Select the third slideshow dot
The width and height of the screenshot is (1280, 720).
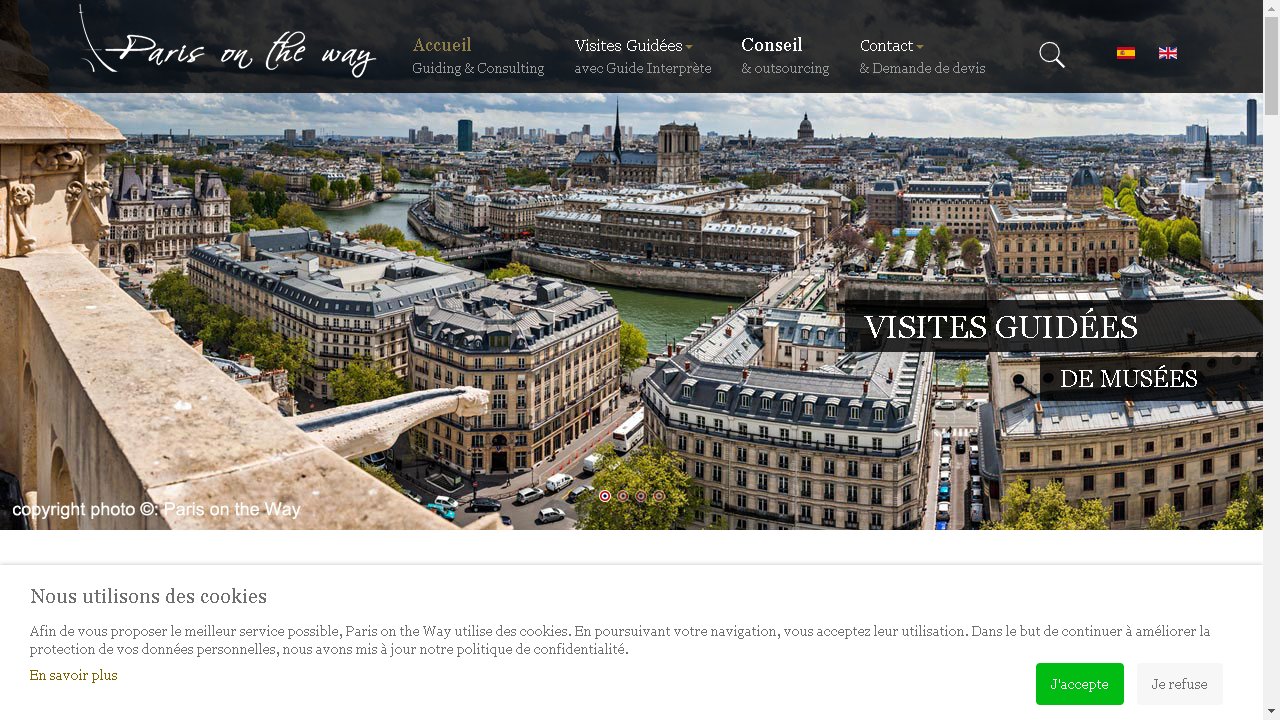tap(641, 496)
